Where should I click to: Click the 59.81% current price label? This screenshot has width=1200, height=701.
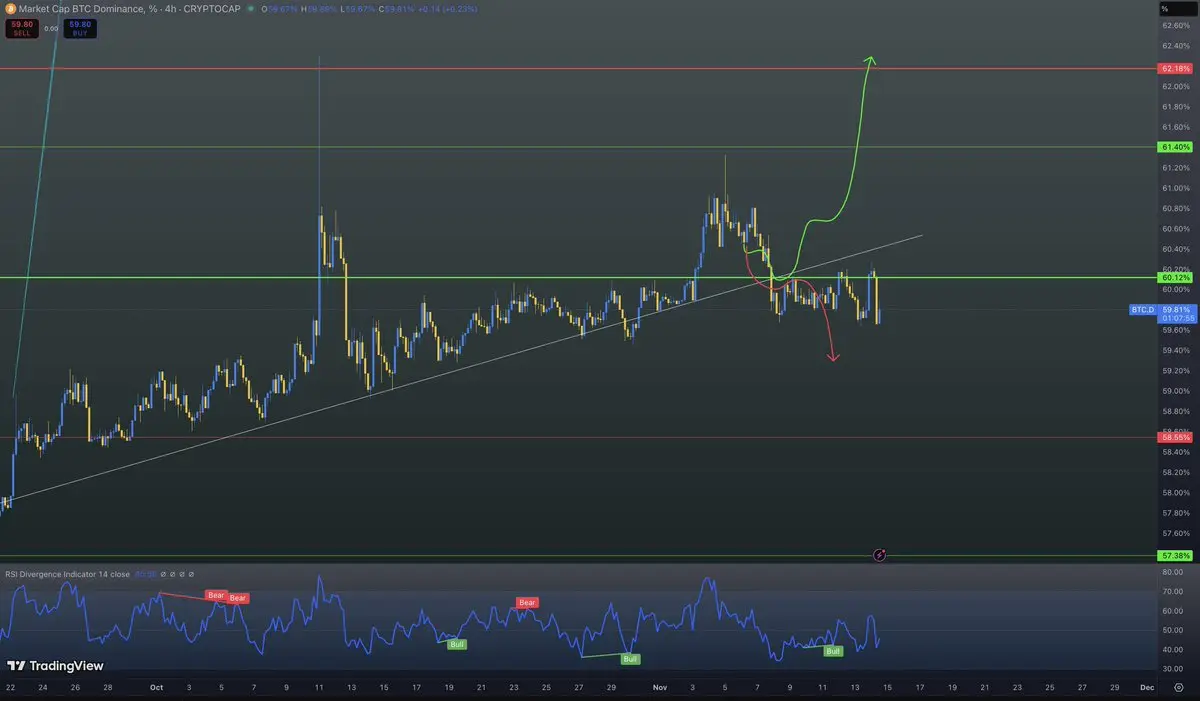1175,310
